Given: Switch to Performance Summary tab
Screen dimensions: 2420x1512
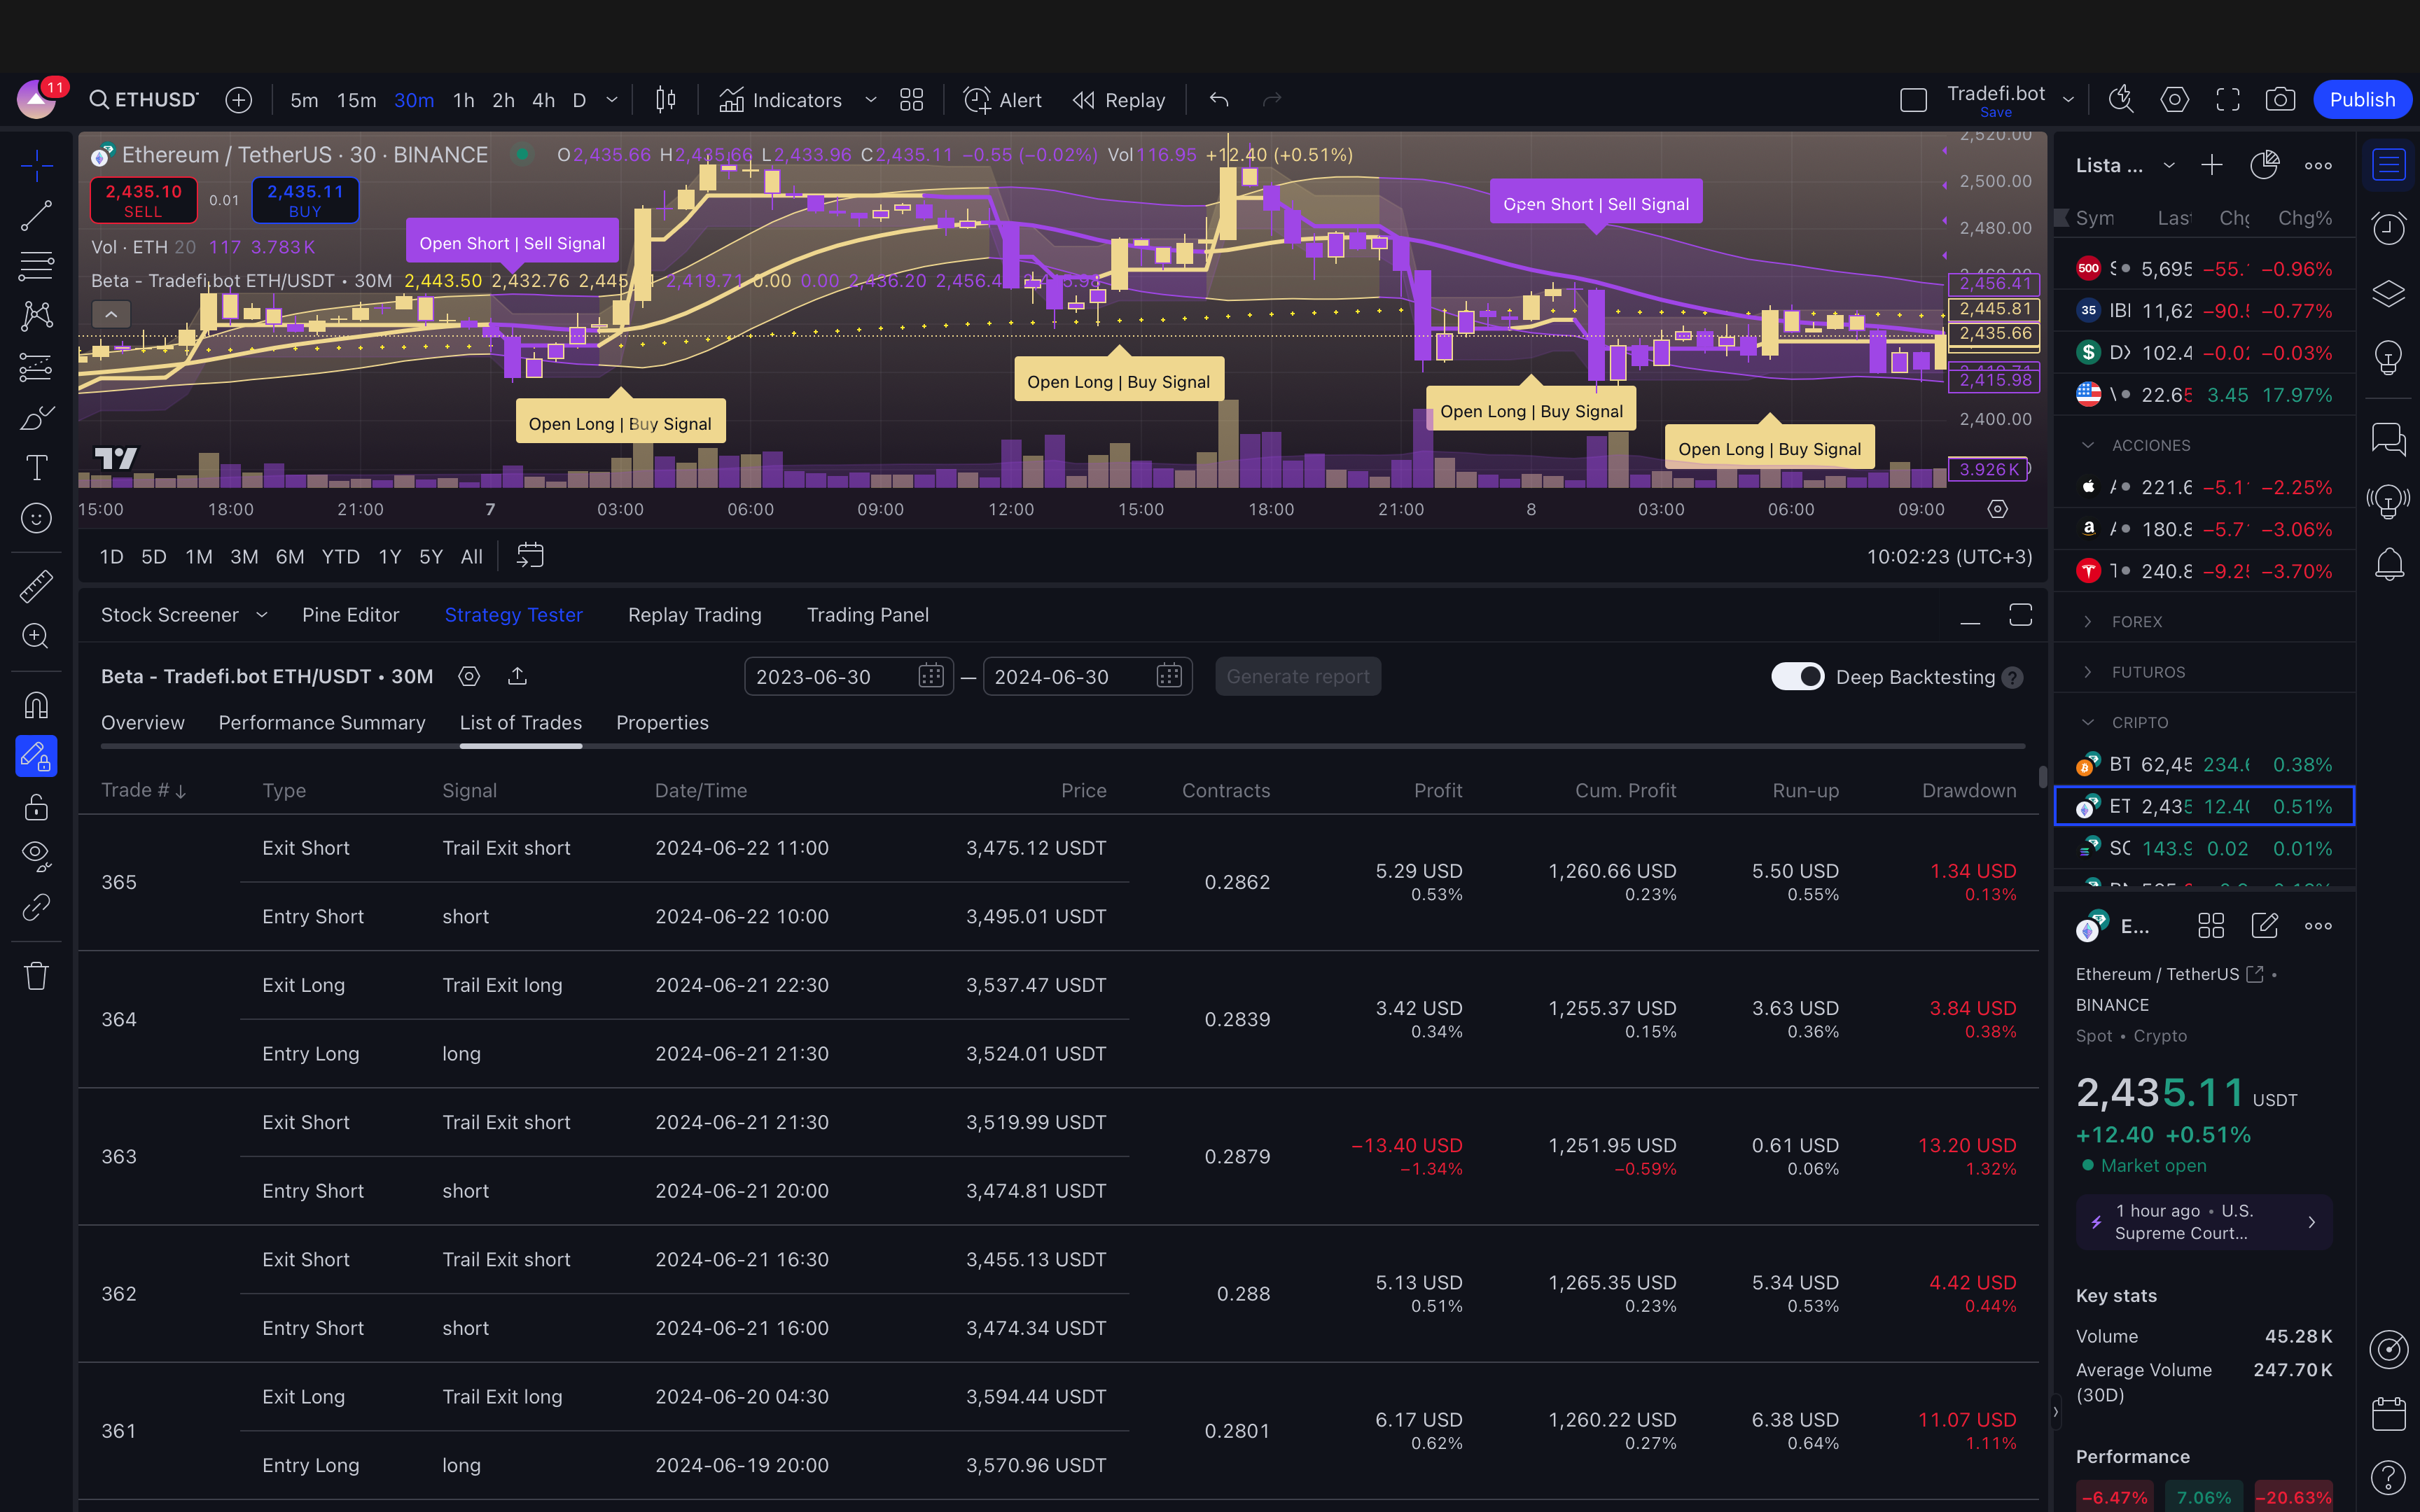Looking at the screenshot, I should 321,723.
